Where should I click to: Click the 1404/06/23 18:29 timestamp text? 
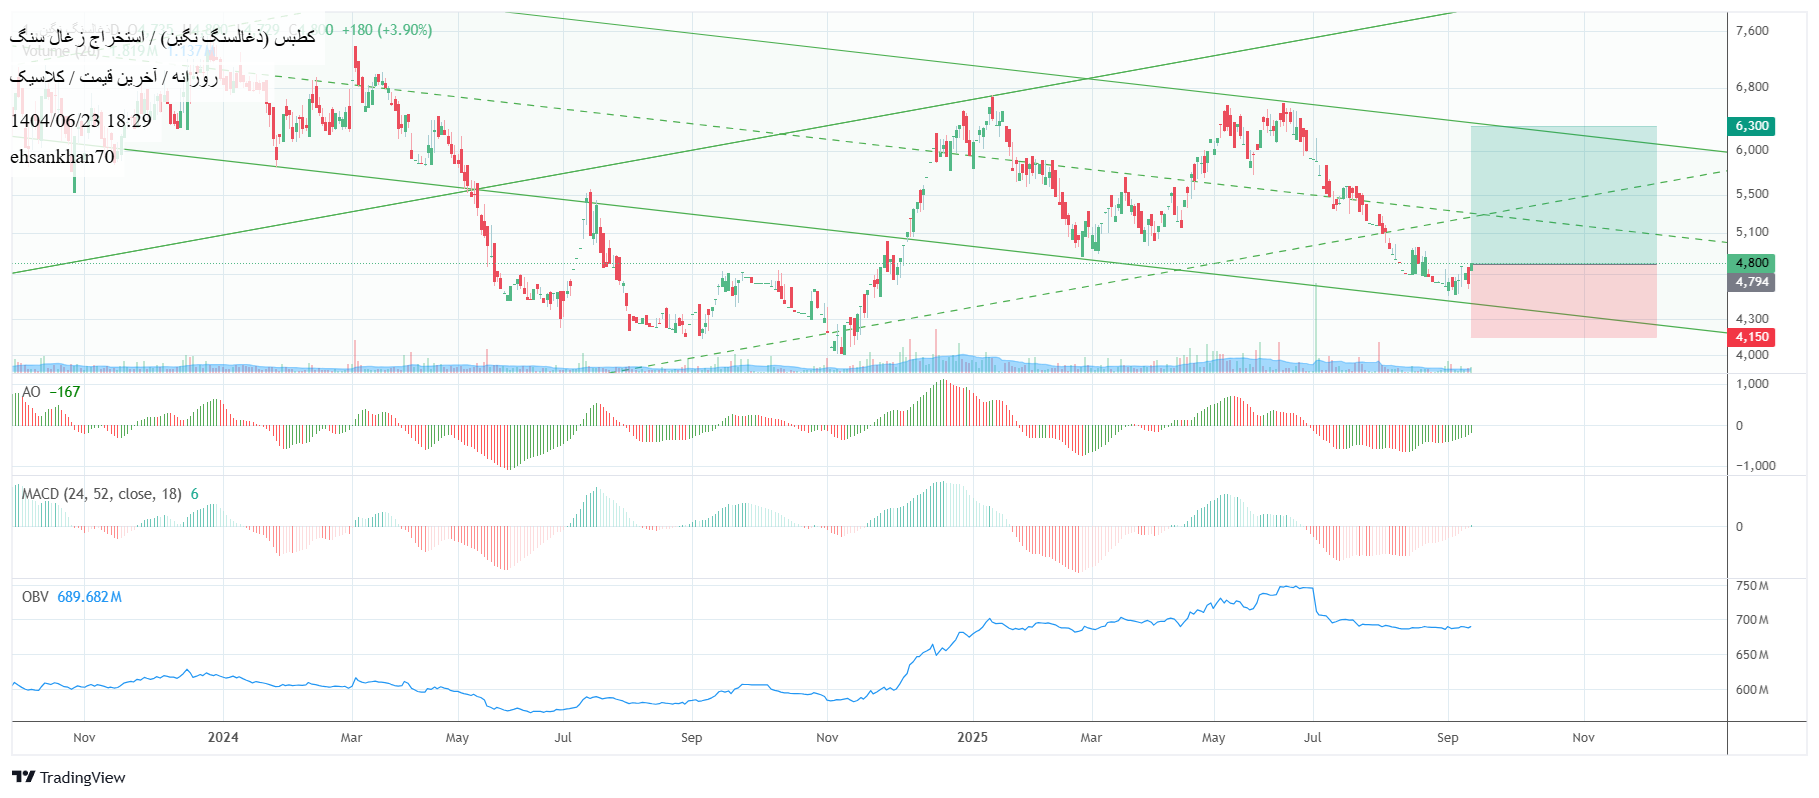pos(81,121)
